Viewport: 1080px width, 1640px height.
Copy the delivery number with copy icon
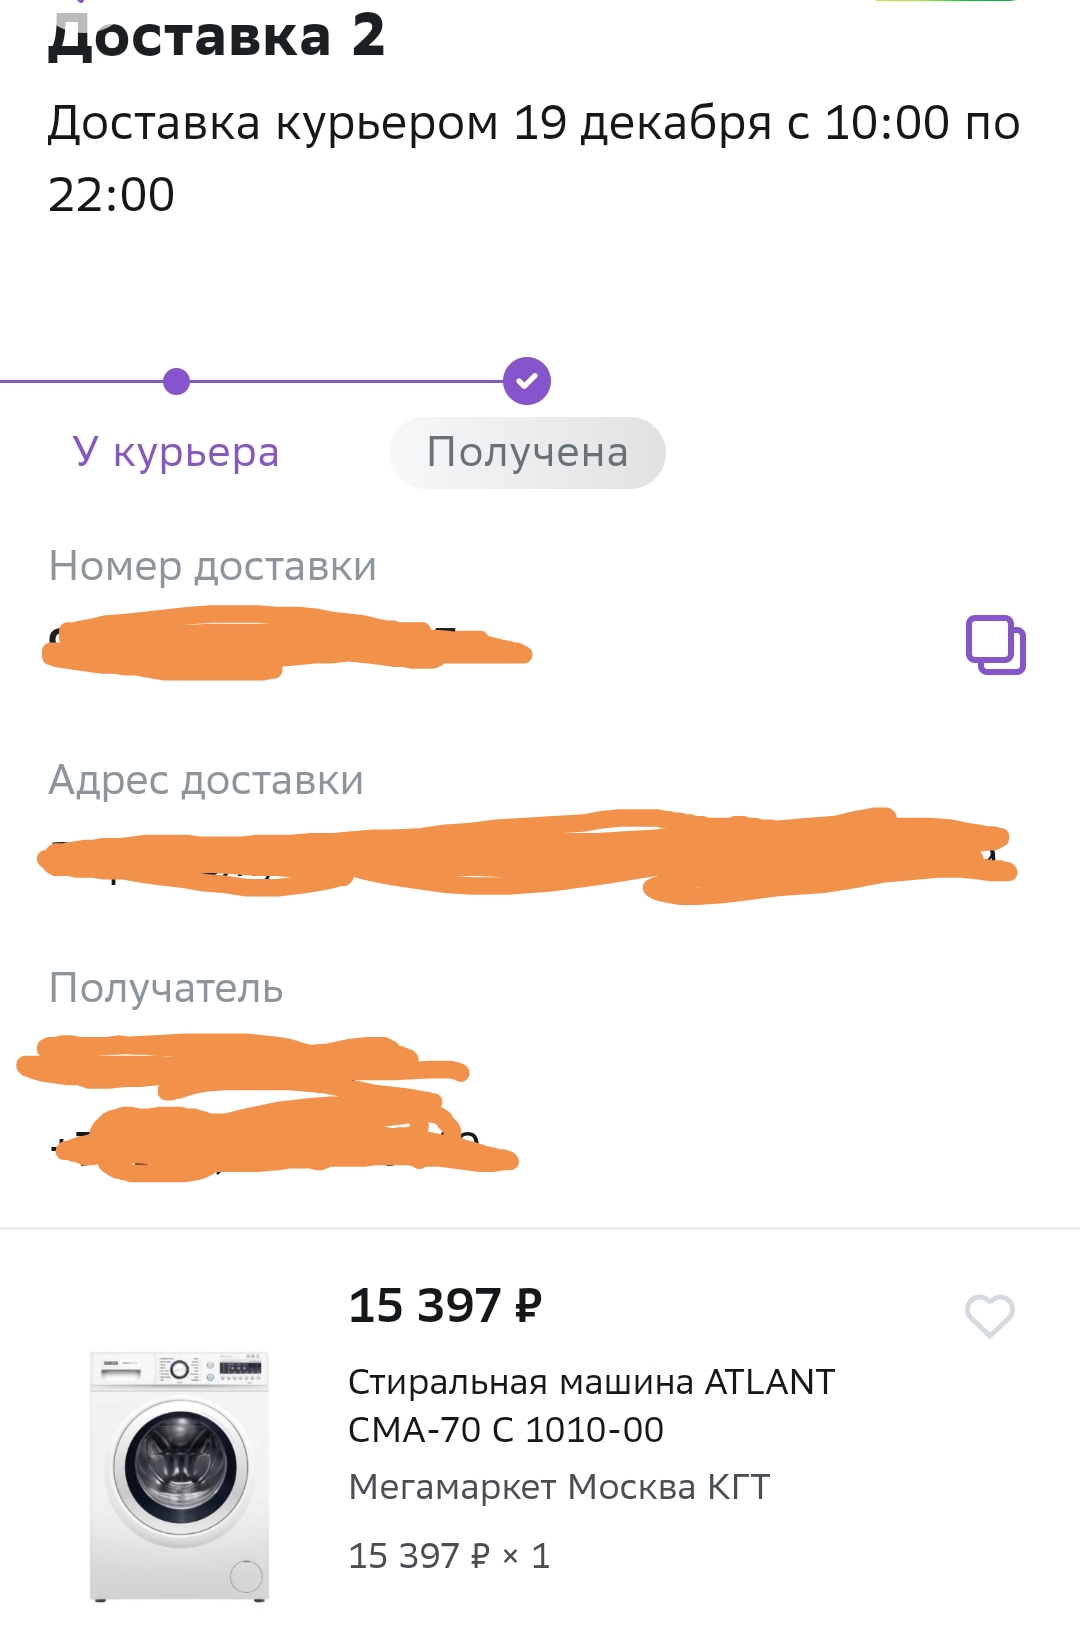click(996, 645)
